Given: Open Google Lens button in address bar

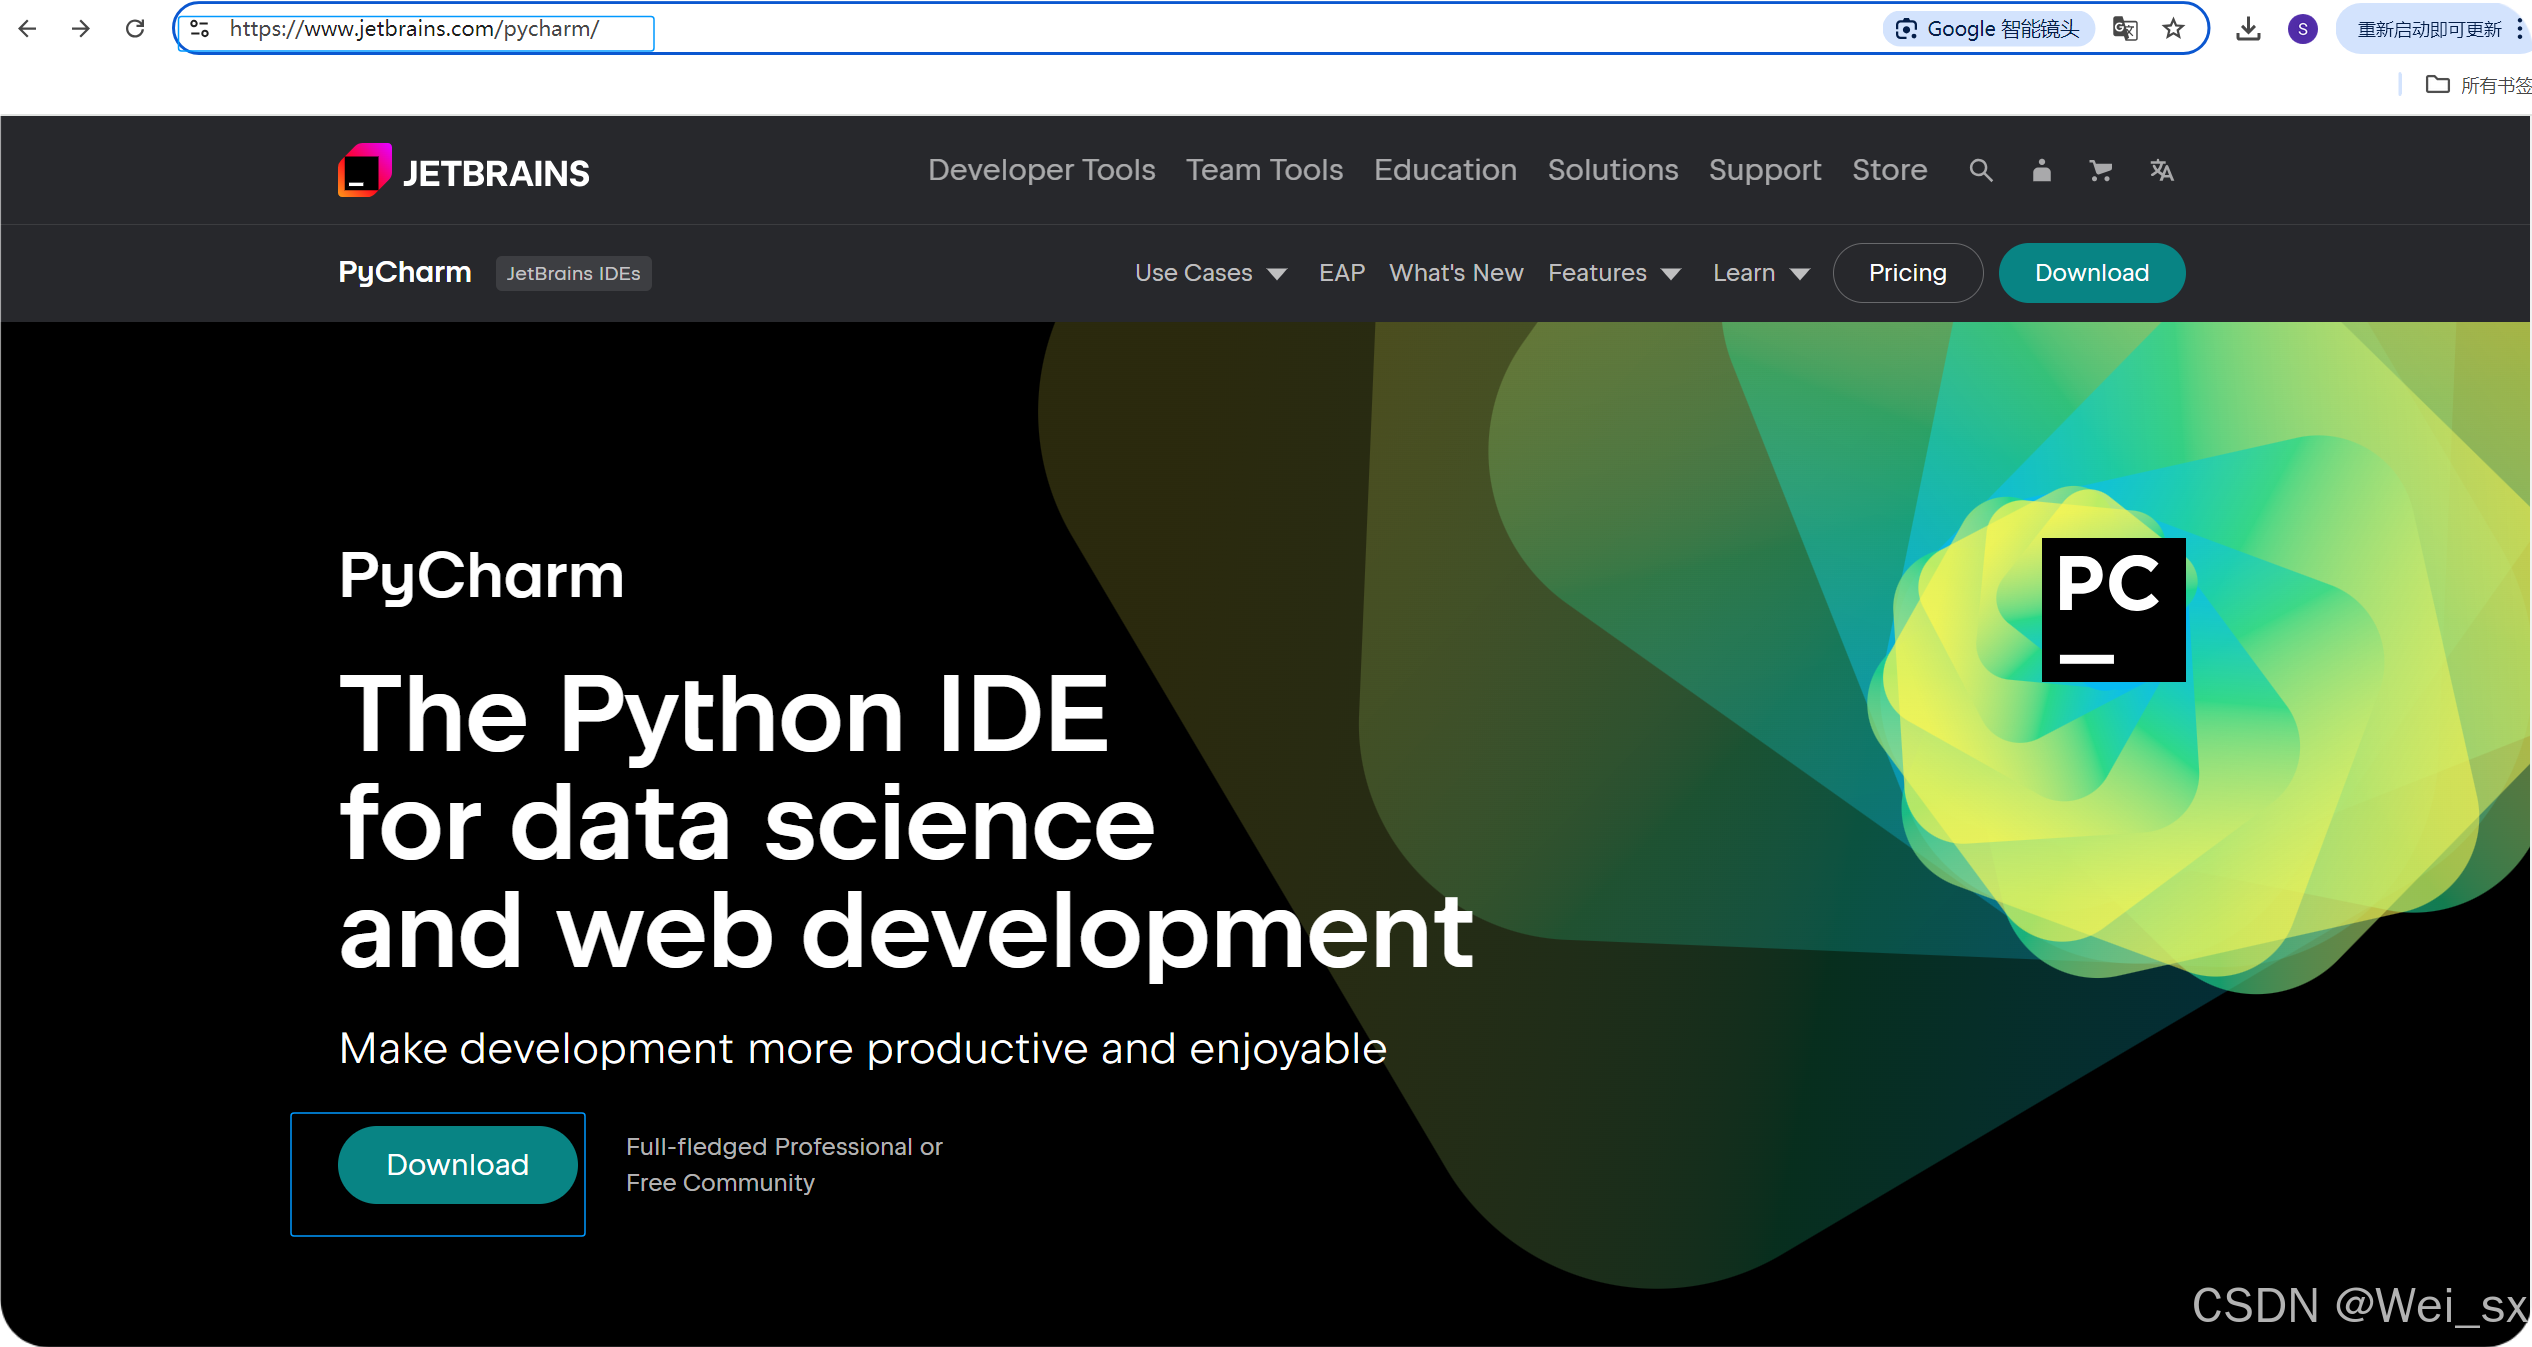Looking at the screenshot, I should pos(1988,29).
